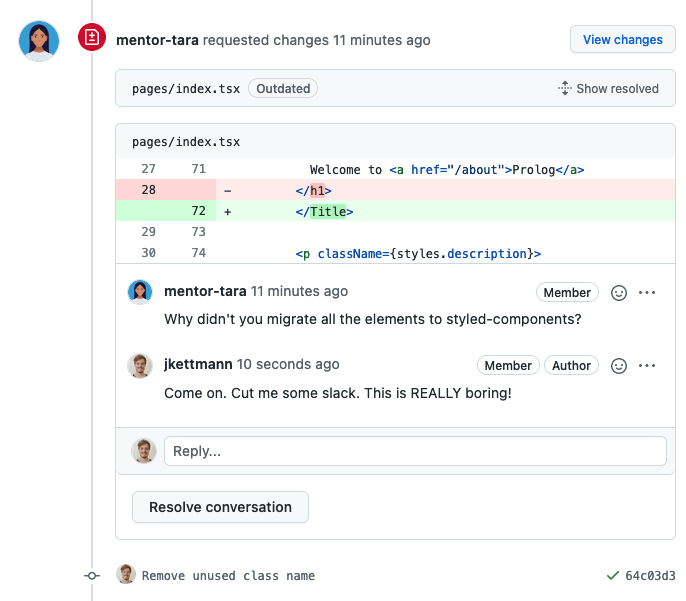
Task: Click the green check status icon
Action: tap(613, 575)
